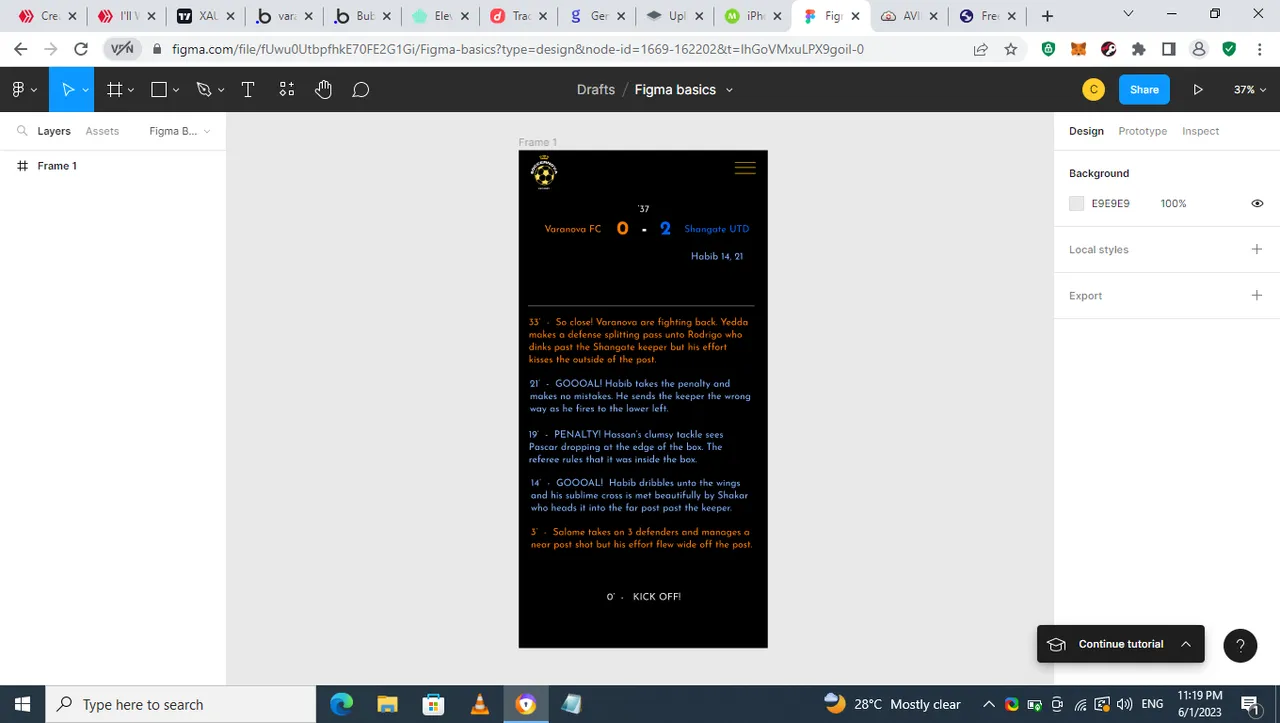1280x723 pixels.
Task: Click the Drafts breadcrumb link
Action: click(596, 89)
